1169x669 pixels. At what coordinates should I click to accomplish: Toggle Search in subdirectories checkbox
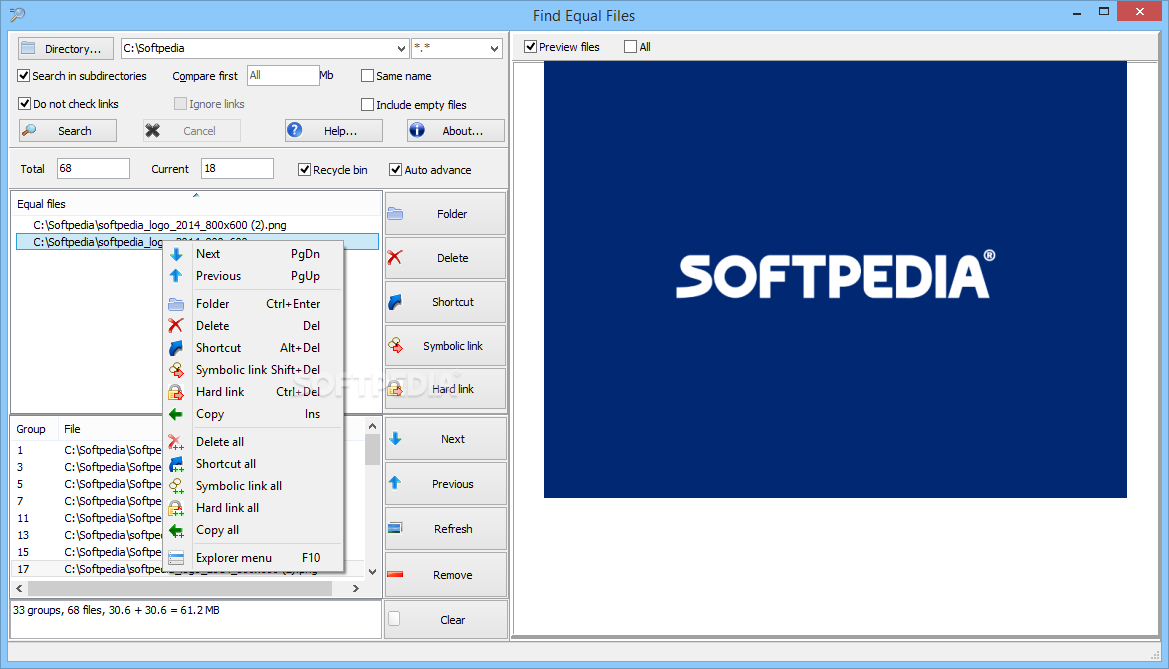click(x=24, y=76)
